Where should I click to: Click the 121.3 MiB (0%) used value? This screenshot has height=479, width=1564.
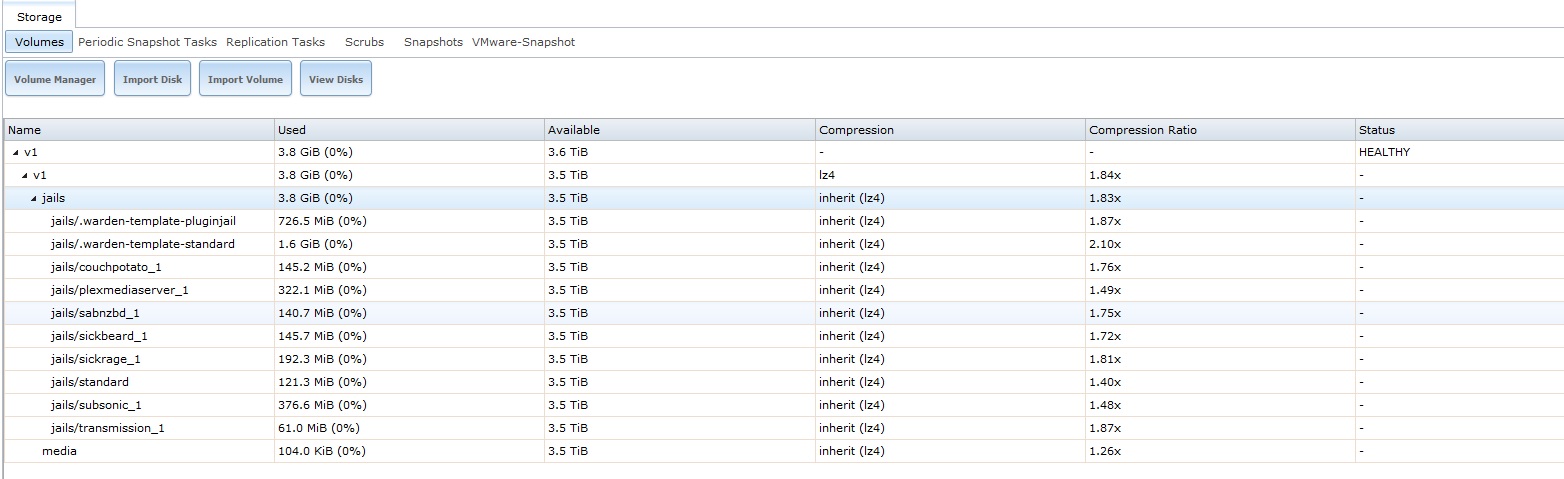(x=322, y=382)
